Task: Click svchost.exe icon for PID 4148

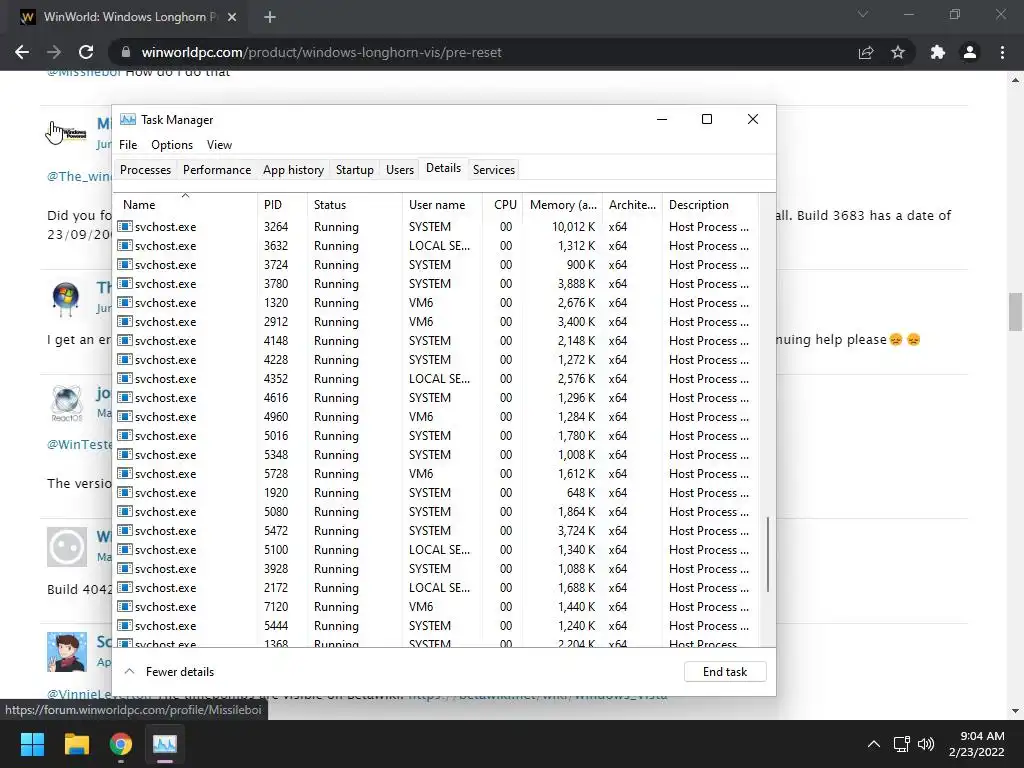Action: [x=125, y=340]
